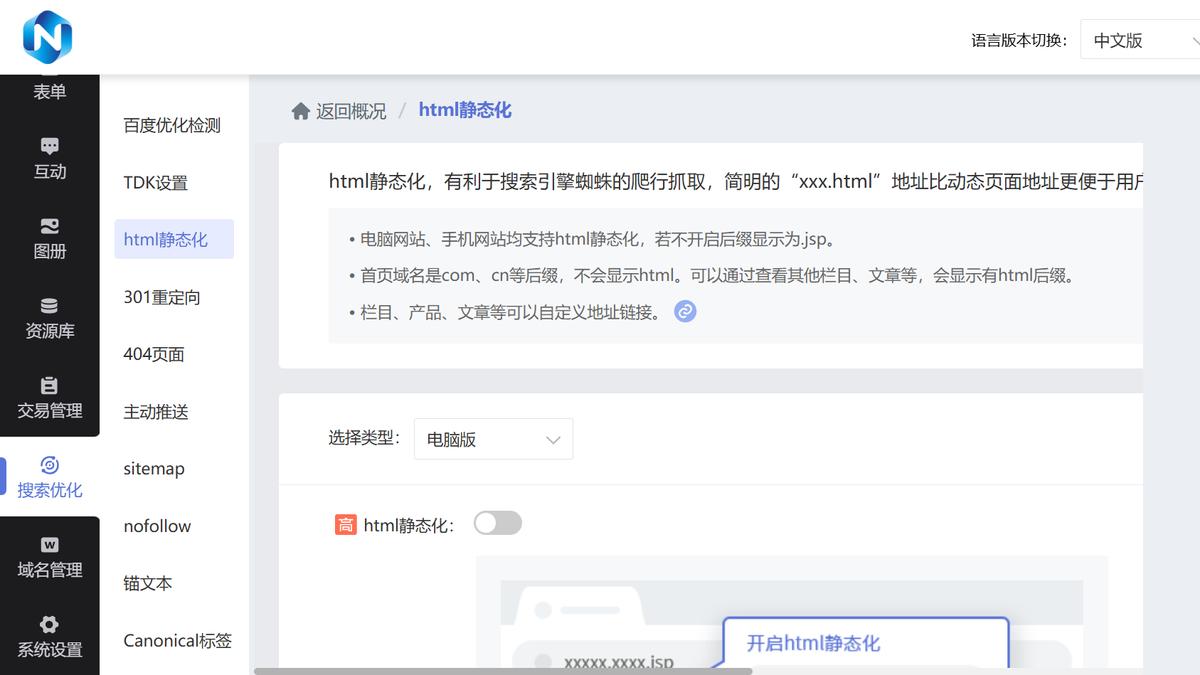Toggle the html静态化 switch
This screenshot has width=1200, height=675.
click(498, 523)
